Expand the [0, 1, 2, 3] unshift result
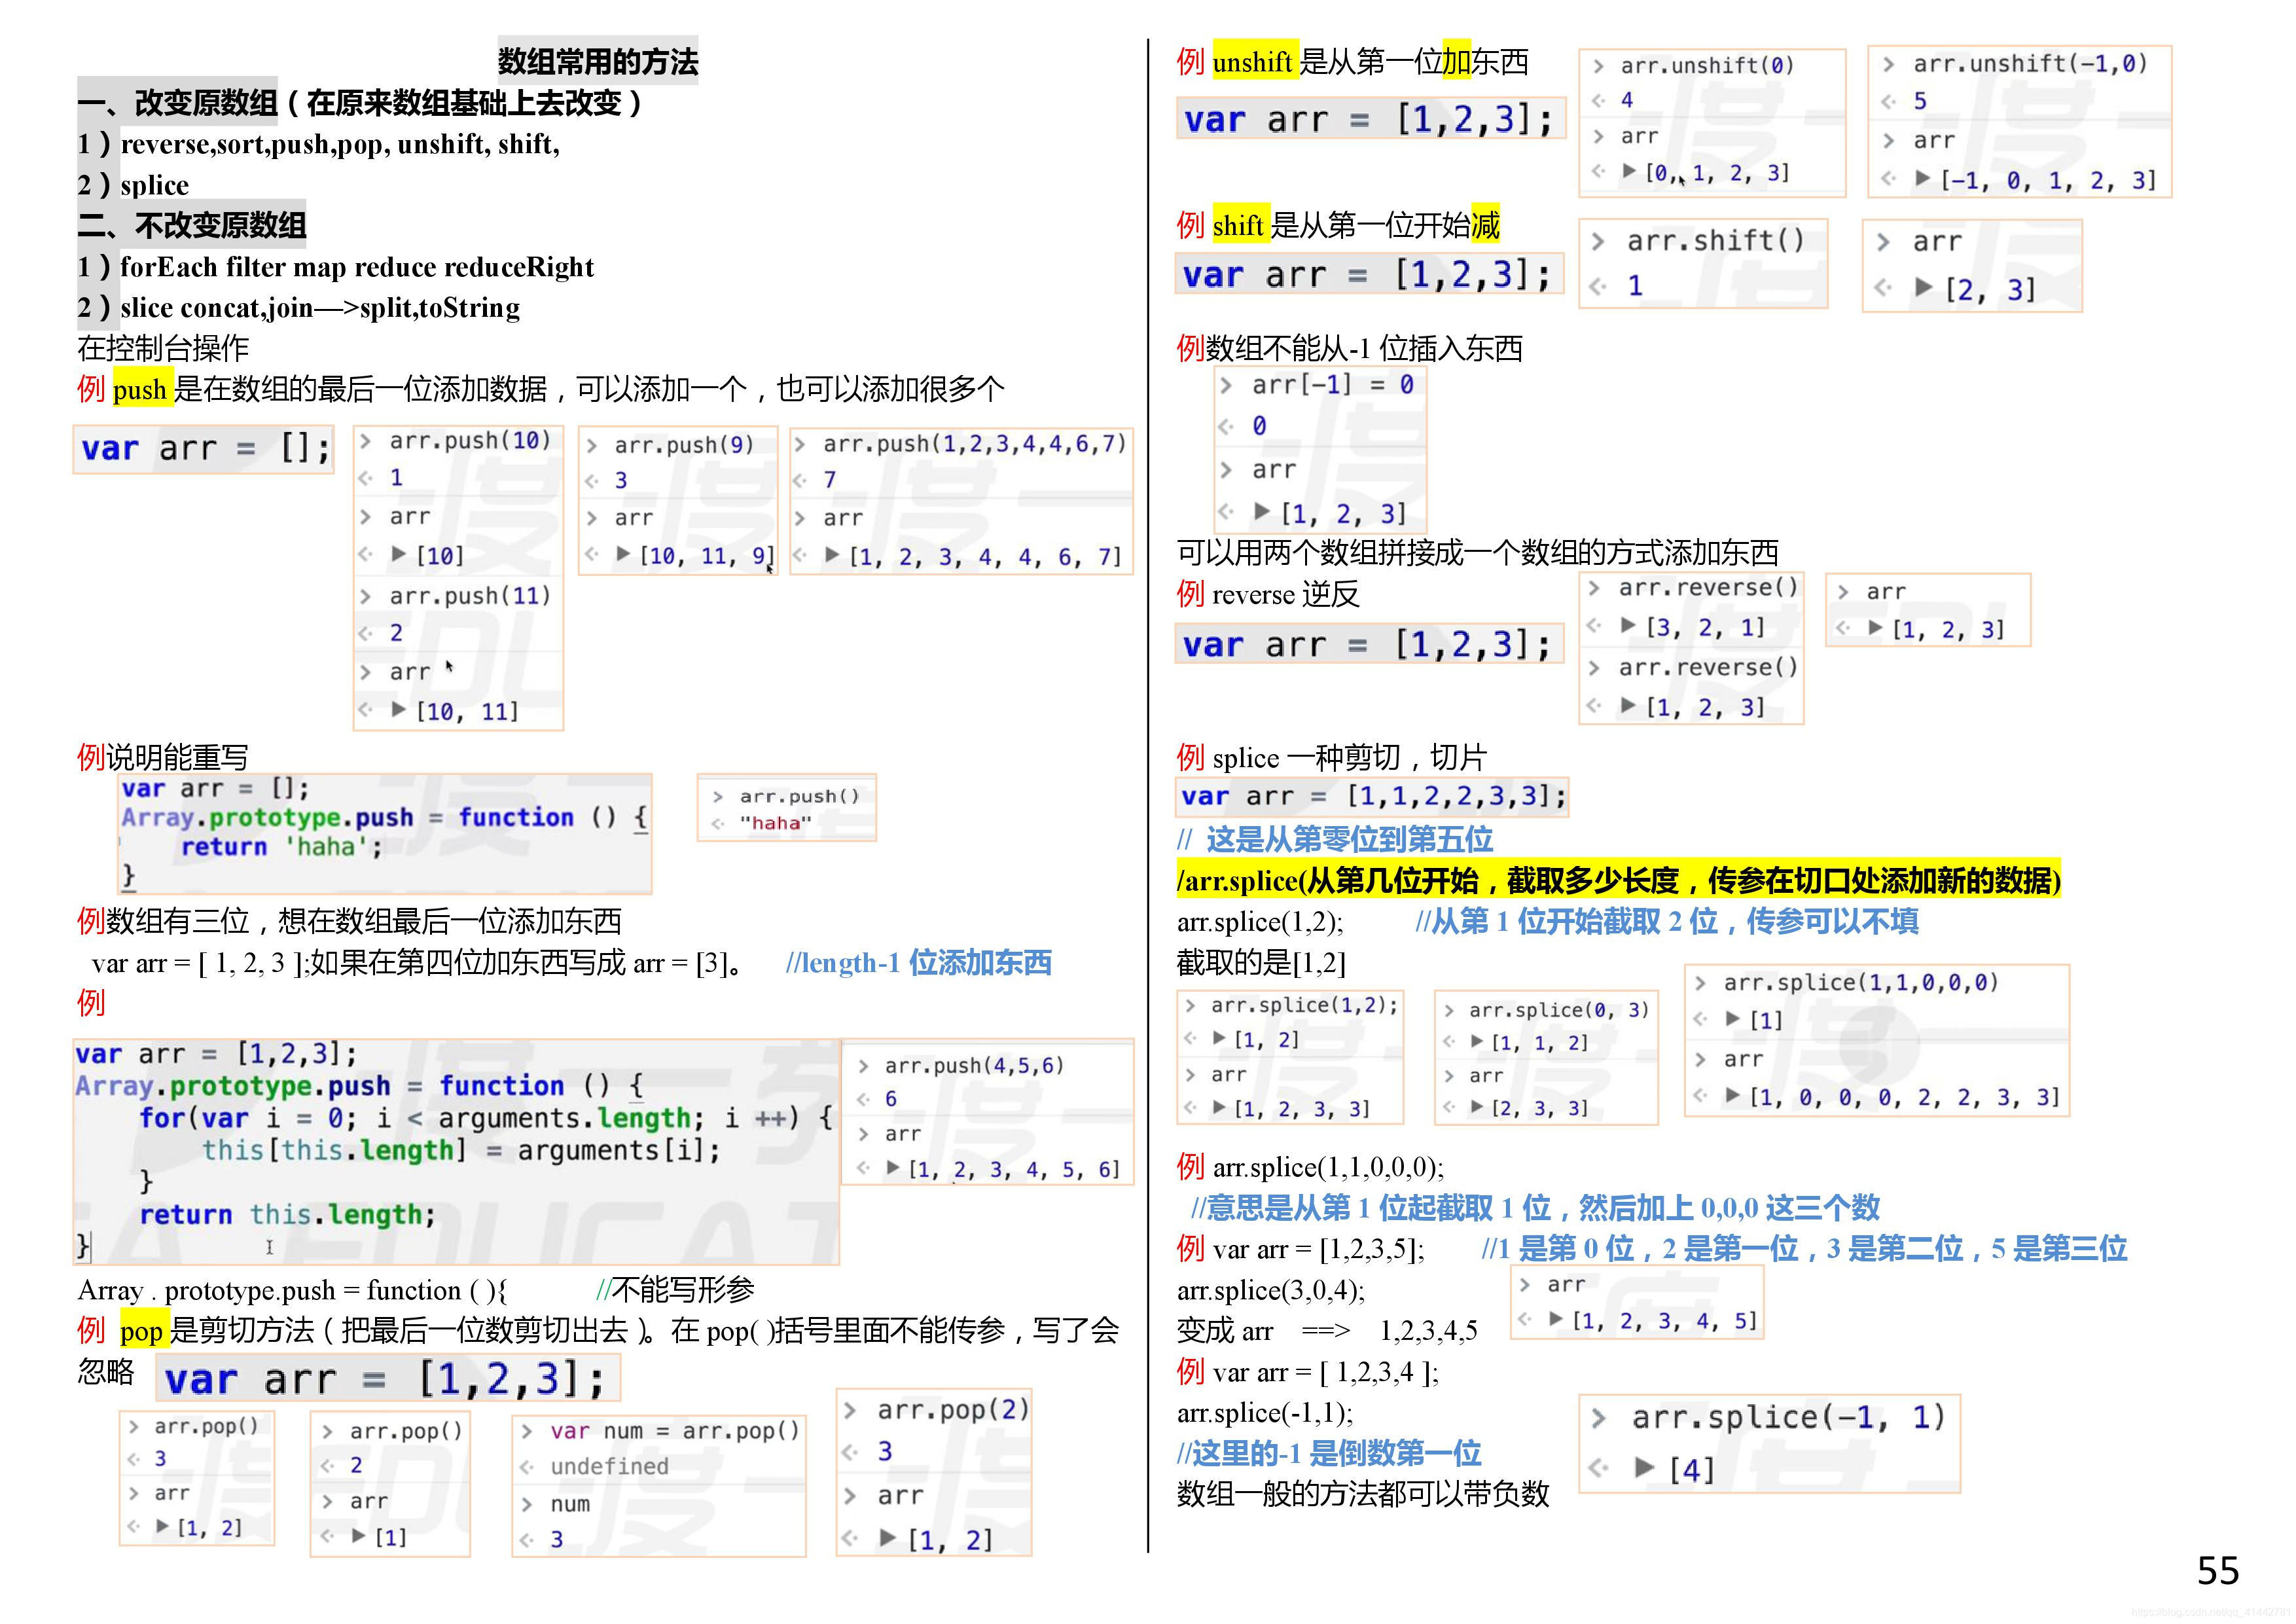Screen dimensions: 2296x1624 1629,171
